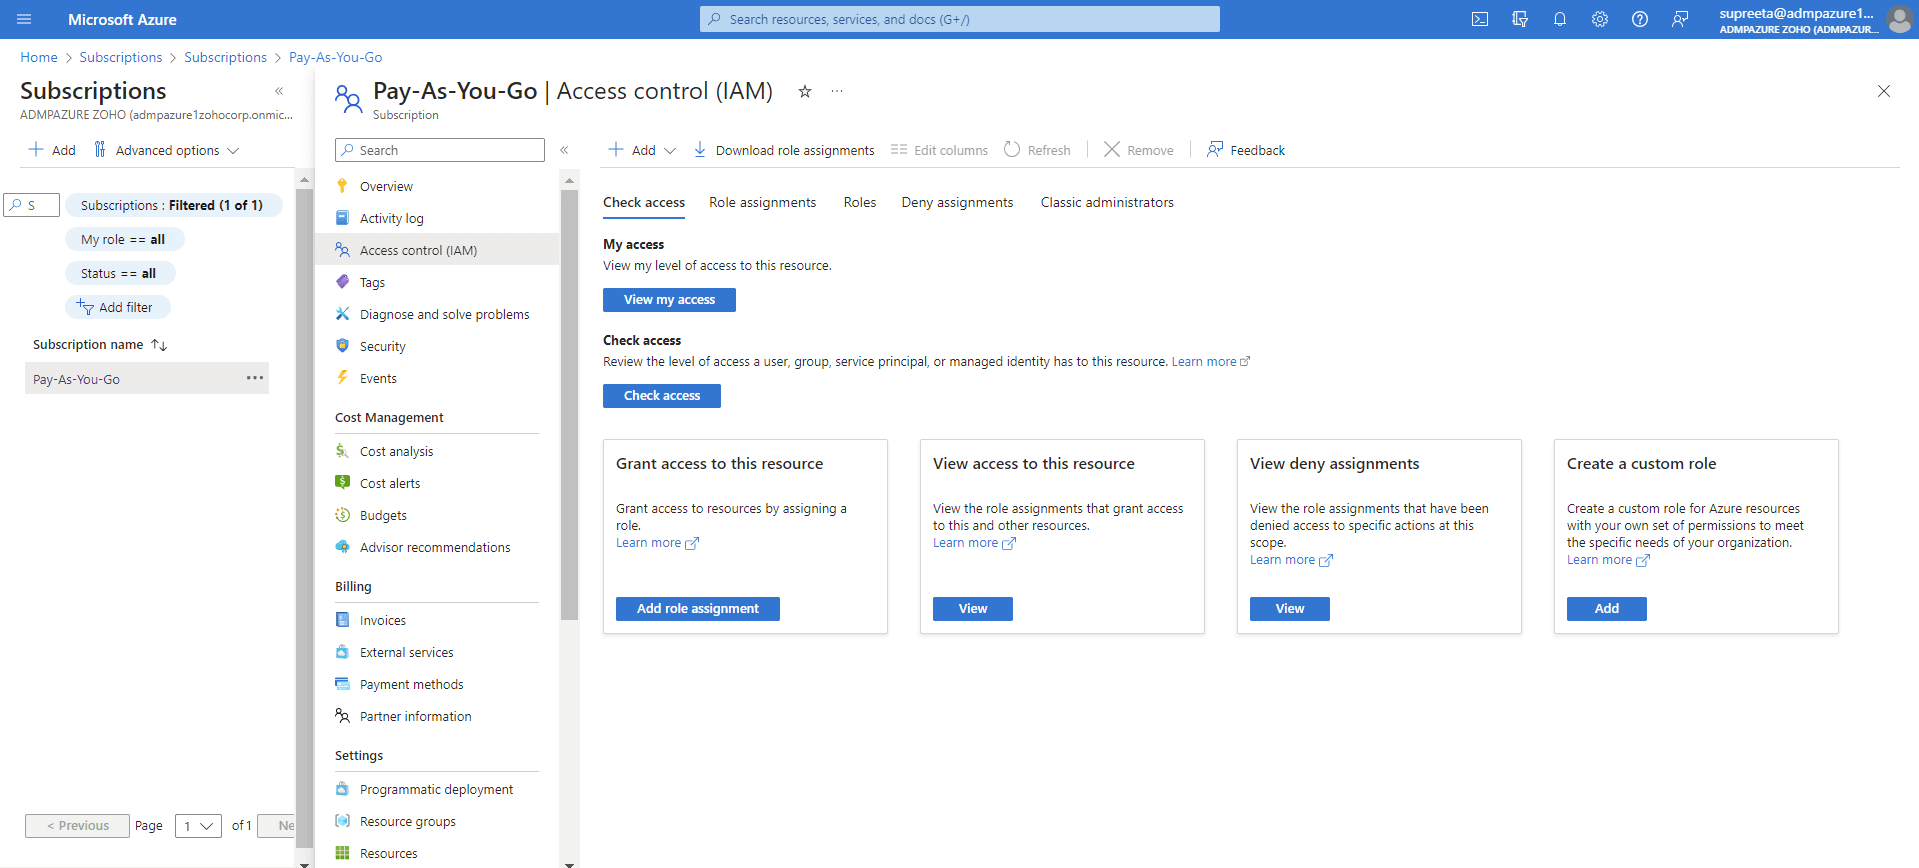Select Access control (IAM) menu item
The image size is (1919, 868).
(437, 250)
